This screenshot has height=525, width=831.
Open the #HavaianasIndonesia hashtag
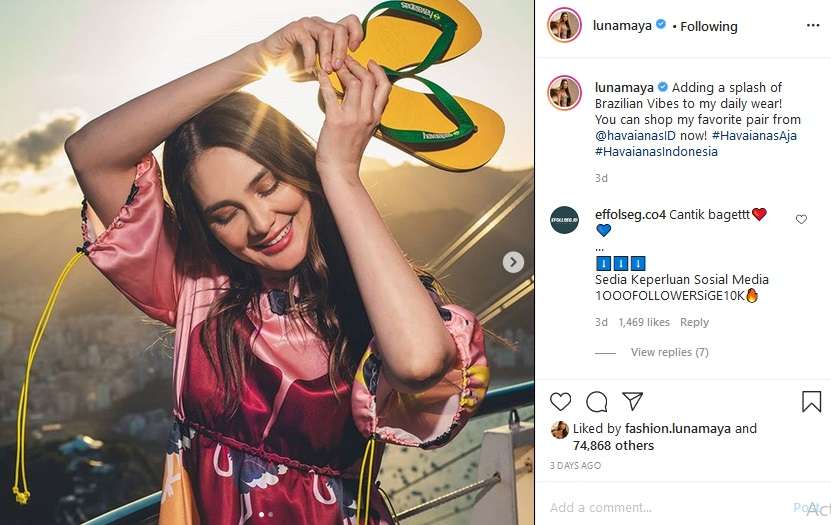656,151
